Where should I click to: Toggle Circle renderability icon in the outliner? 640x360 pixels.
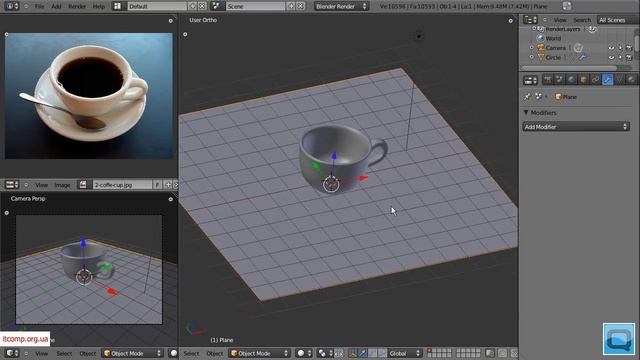629,58
